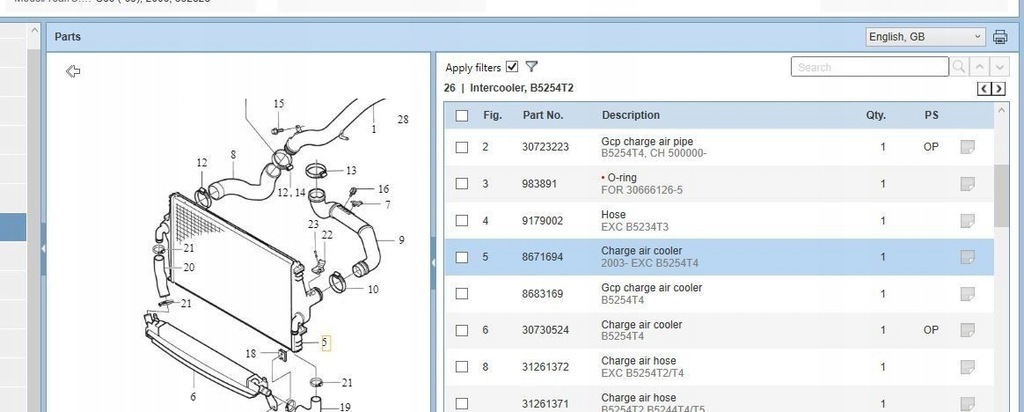
Task: Click the highlighted blue item in left sidebar
Action: (13, 227)
